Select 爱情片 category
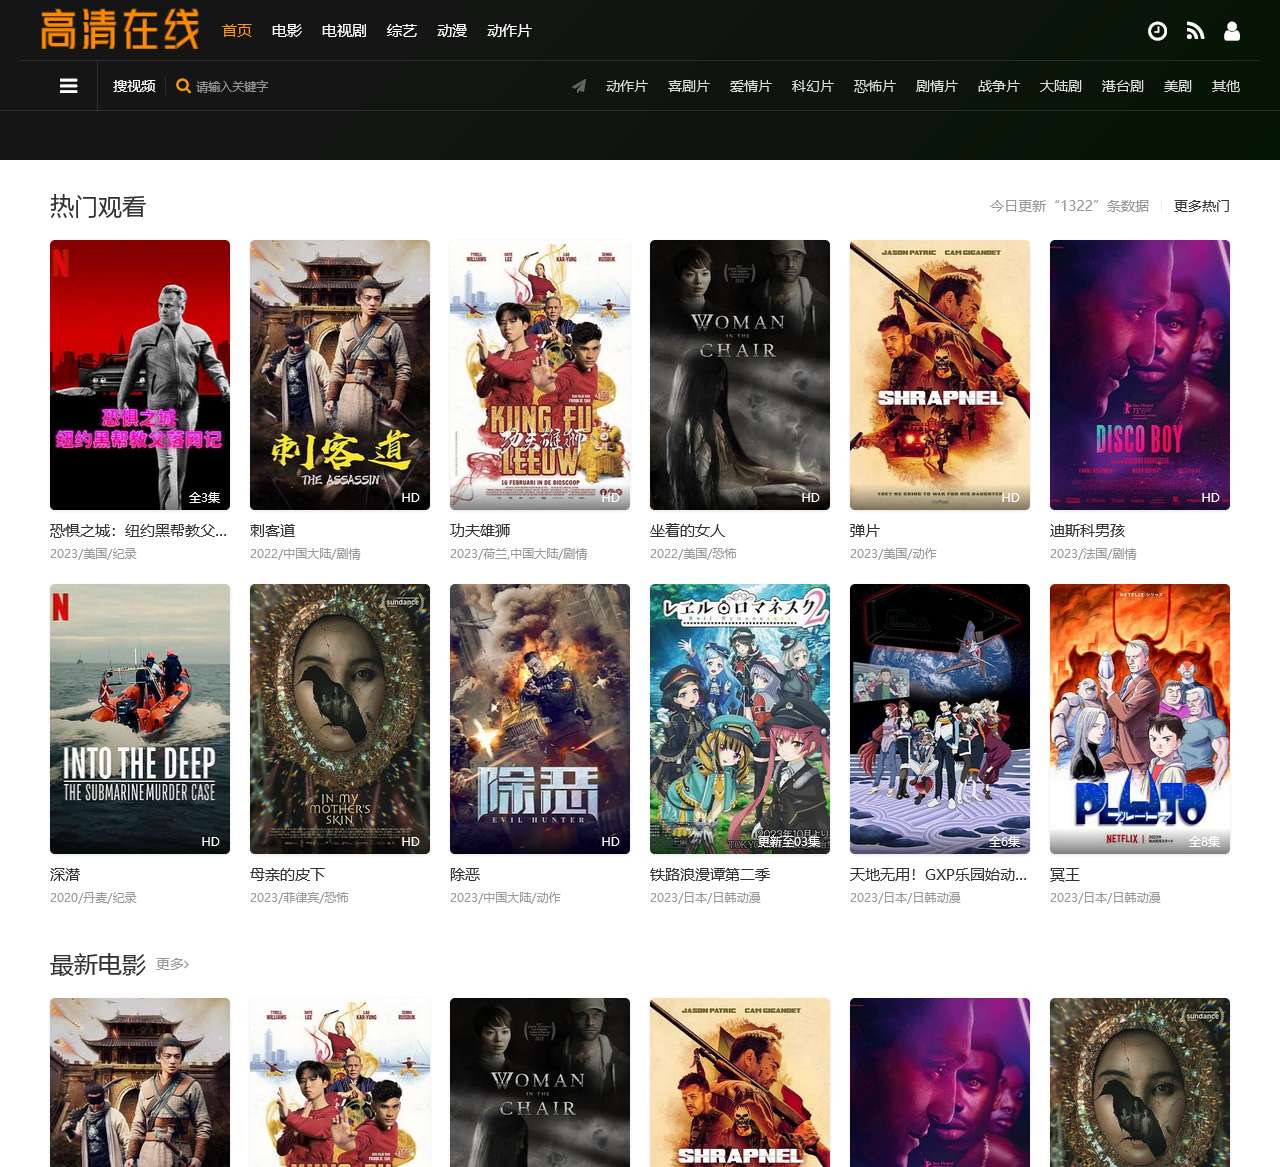Screen dimensions: 1280x1167 coord(751,86)
